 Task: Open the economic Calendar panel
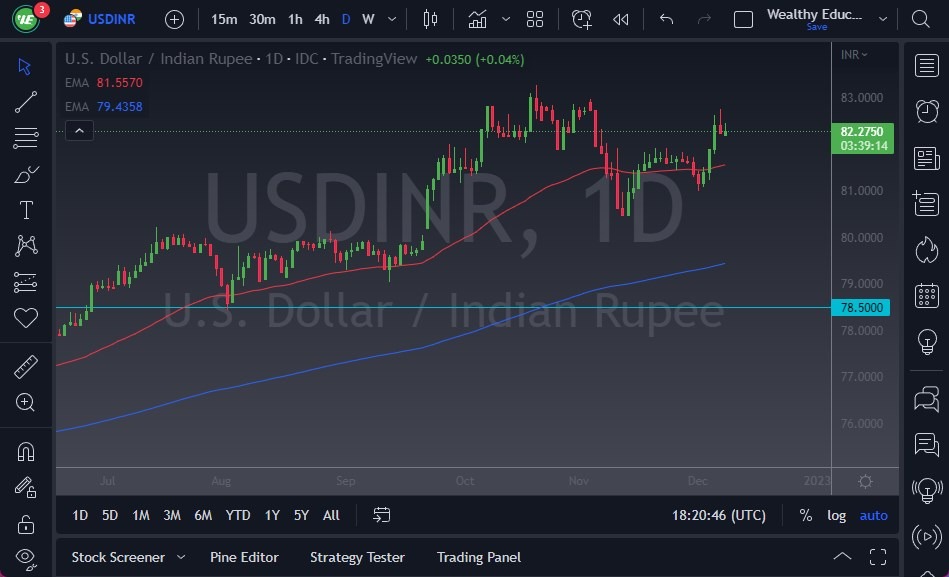(927, 294)
